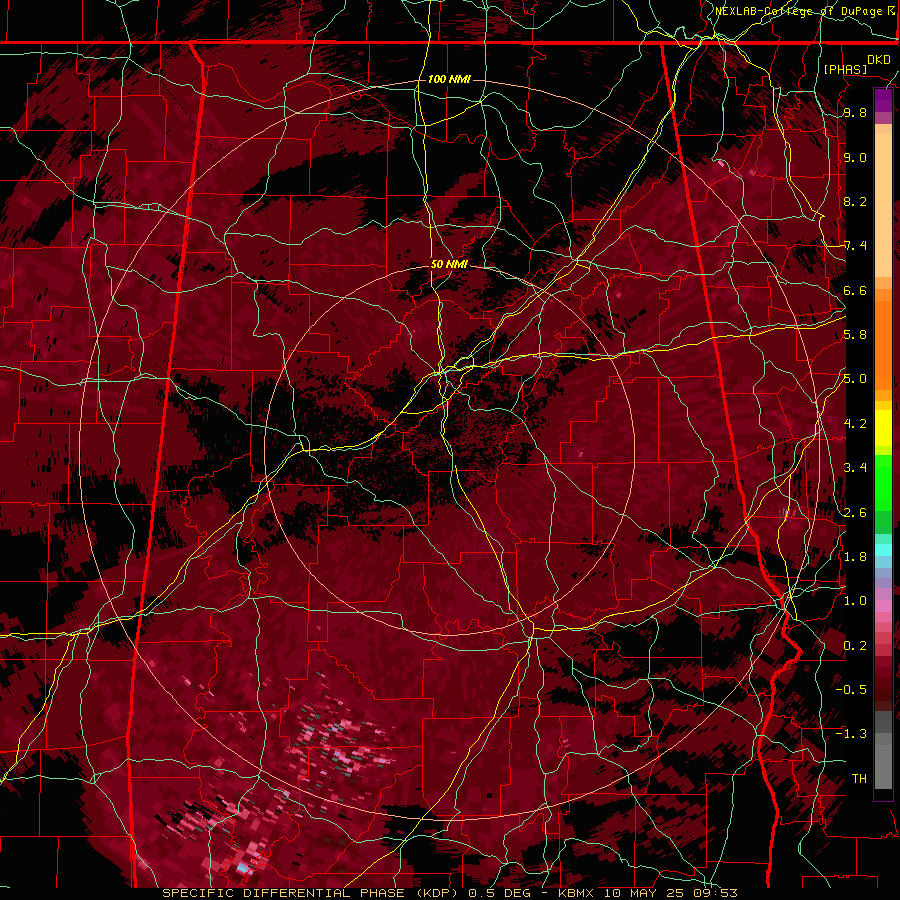
Task: Click the 3.4 scale value
Action: click(855, 468)
